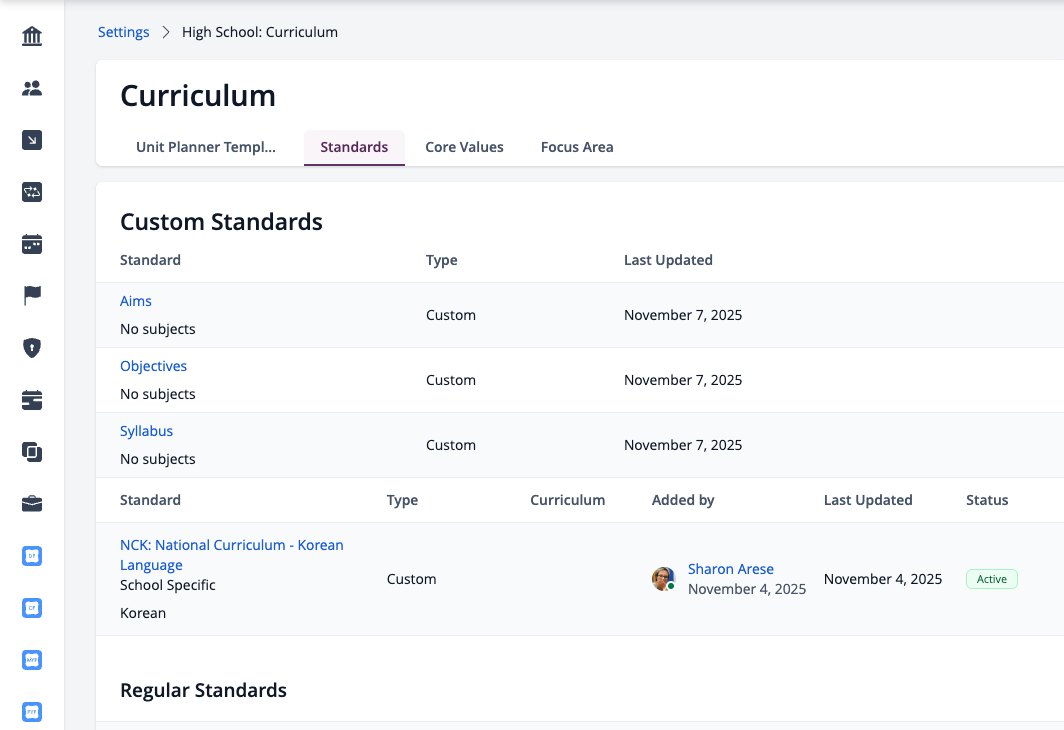
Task: Open the Syllabus custom standard
Action: [147, 431]
